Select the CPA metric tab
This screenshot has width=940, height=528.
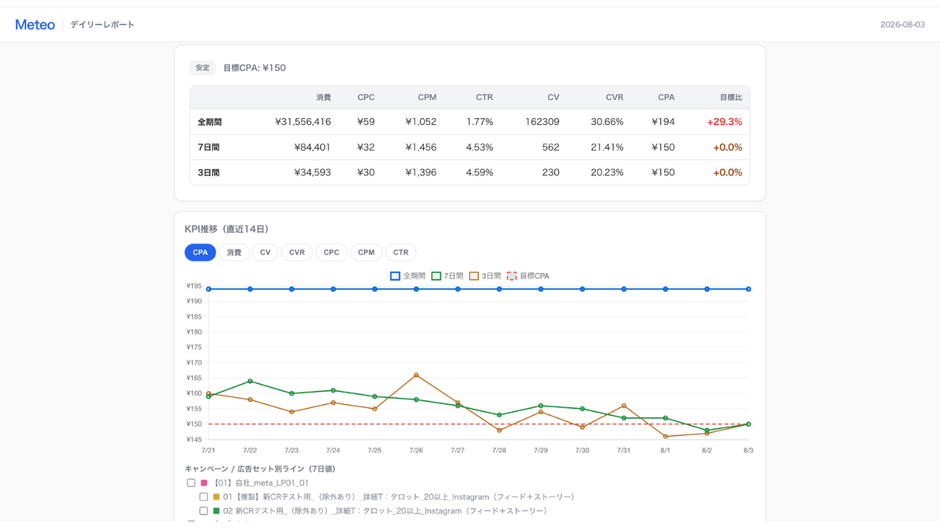[200, 252]
